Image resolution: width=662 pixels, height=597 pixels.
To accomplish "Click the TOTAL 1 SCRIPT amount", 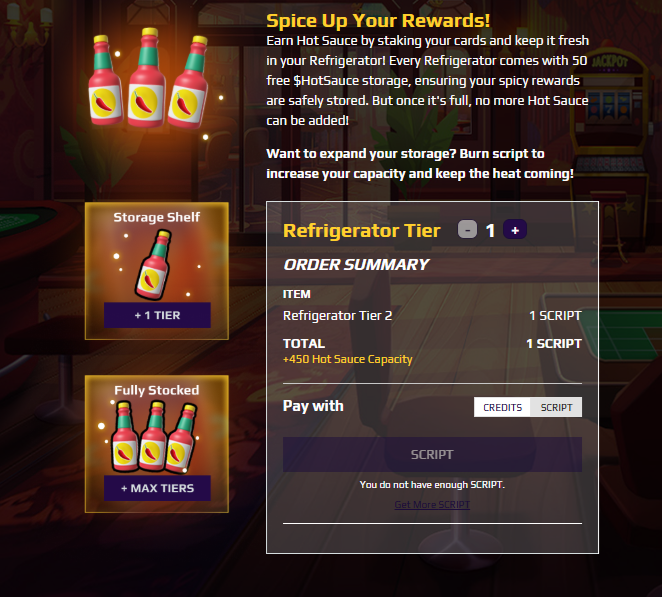I will [554, 344].
